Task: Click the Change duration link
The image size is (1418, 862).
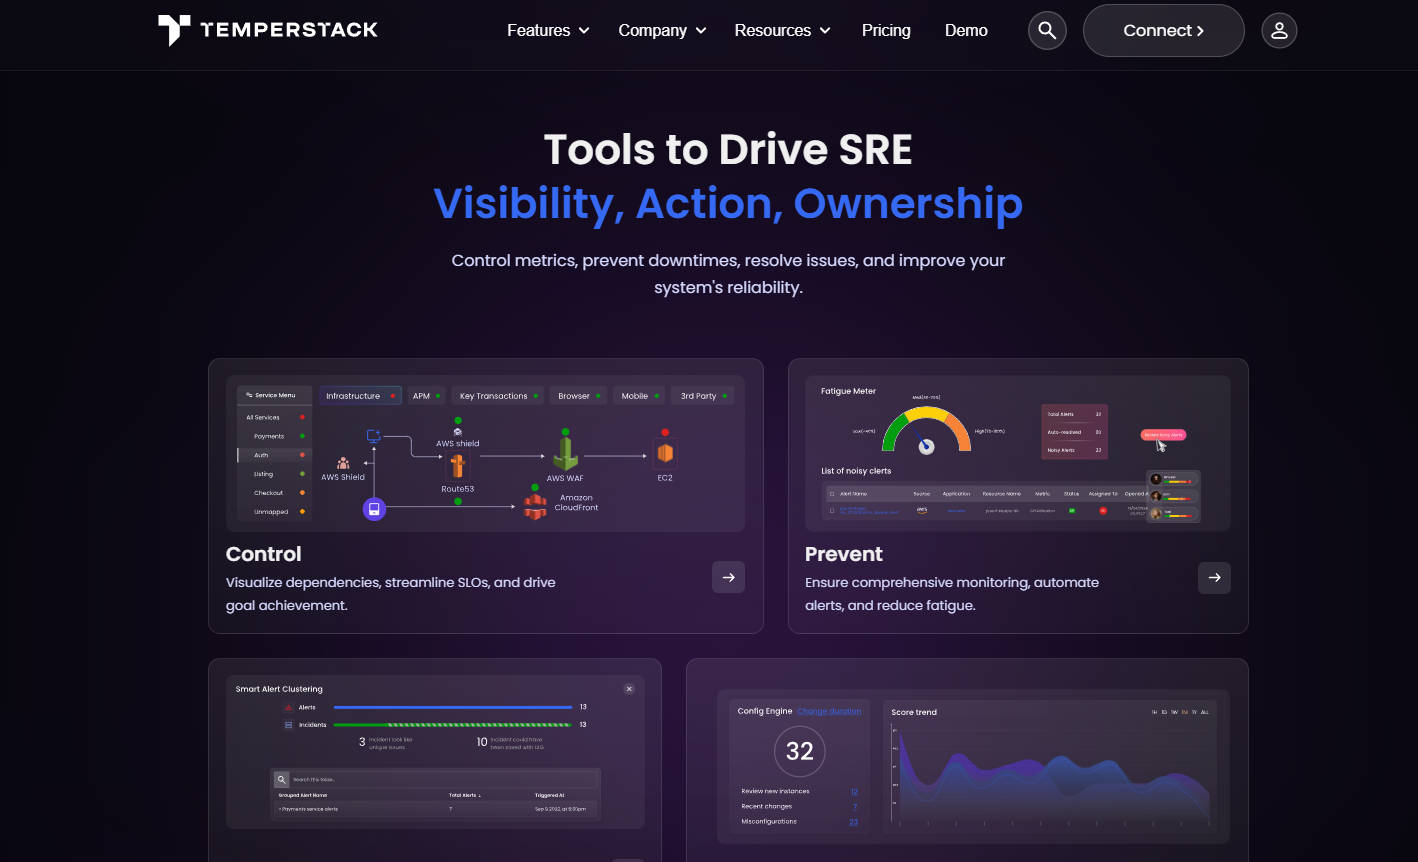Action: tap(829, 712)
